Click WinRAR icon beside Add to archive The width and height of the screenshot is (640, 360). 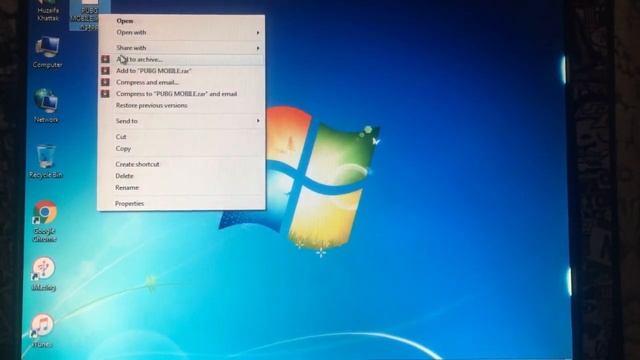click(105, 59)
